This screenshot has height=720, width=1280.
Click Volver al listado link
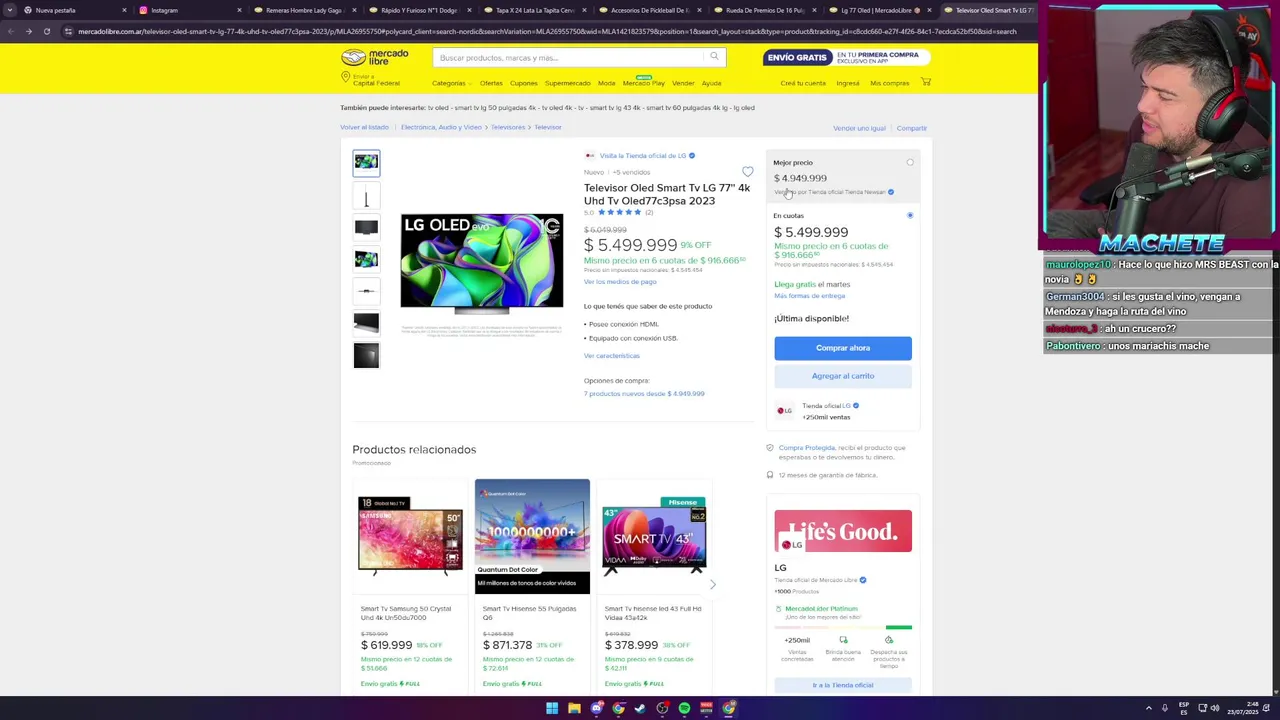point(364,127)
